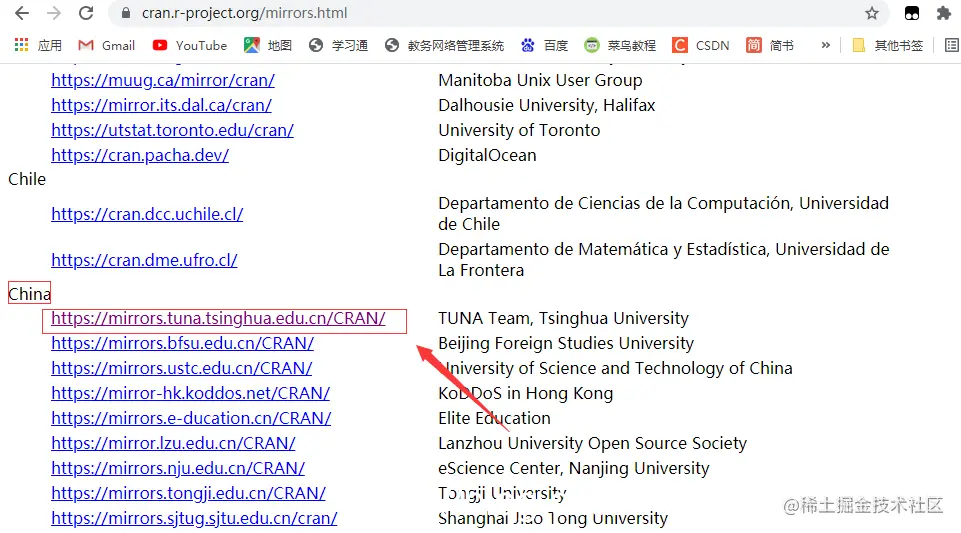
Task: Go back to the previous page
Action: point(21,13)
